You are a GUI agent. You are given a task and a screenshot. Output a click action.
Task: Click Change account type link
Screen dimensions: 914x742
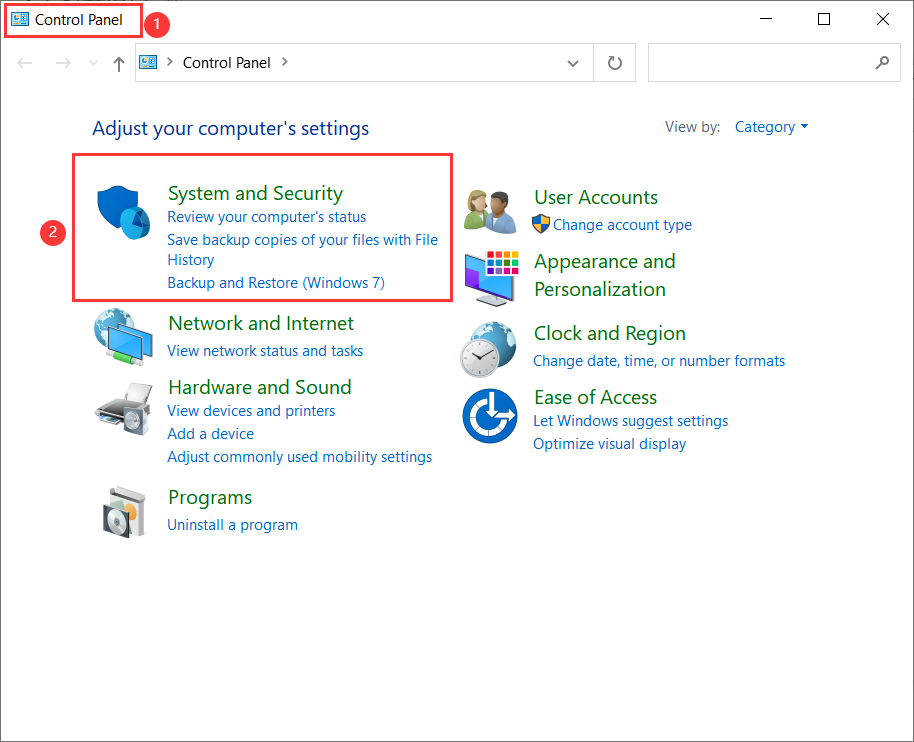click(x=622, y=225)
